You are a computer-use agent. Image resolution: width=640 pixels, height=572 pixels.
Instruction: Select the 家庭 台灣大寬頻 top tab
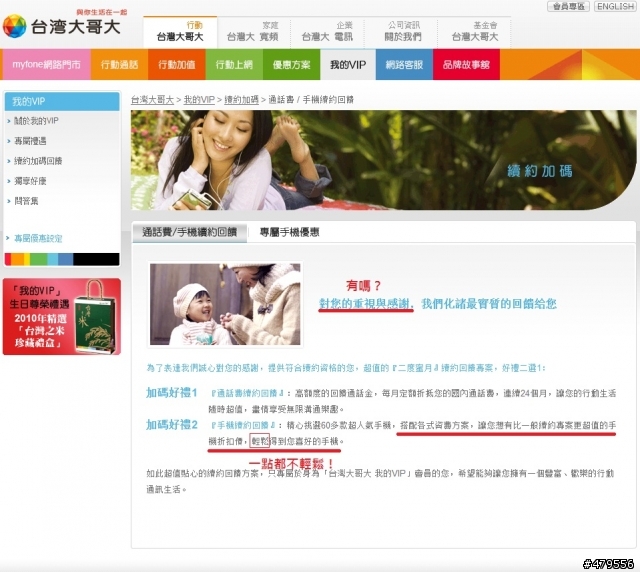coord(253,32)
